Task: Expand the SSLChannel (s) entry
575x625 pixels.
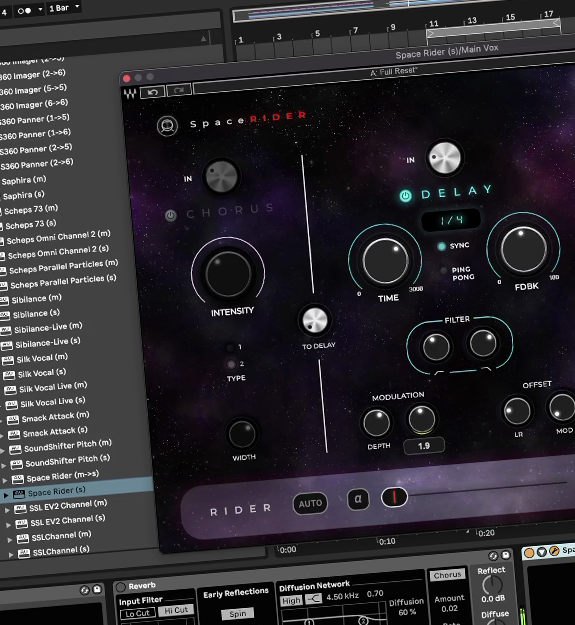Action: point(11,555)
